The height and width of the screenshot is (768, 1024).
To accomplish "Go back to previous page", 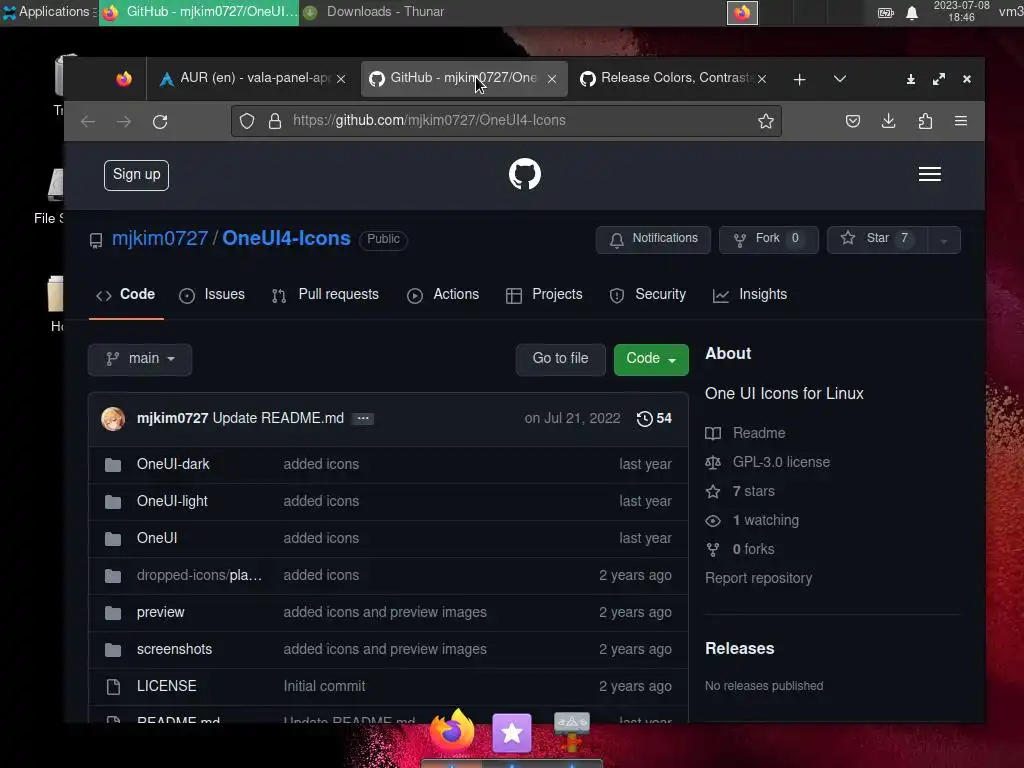I will 88,121.
